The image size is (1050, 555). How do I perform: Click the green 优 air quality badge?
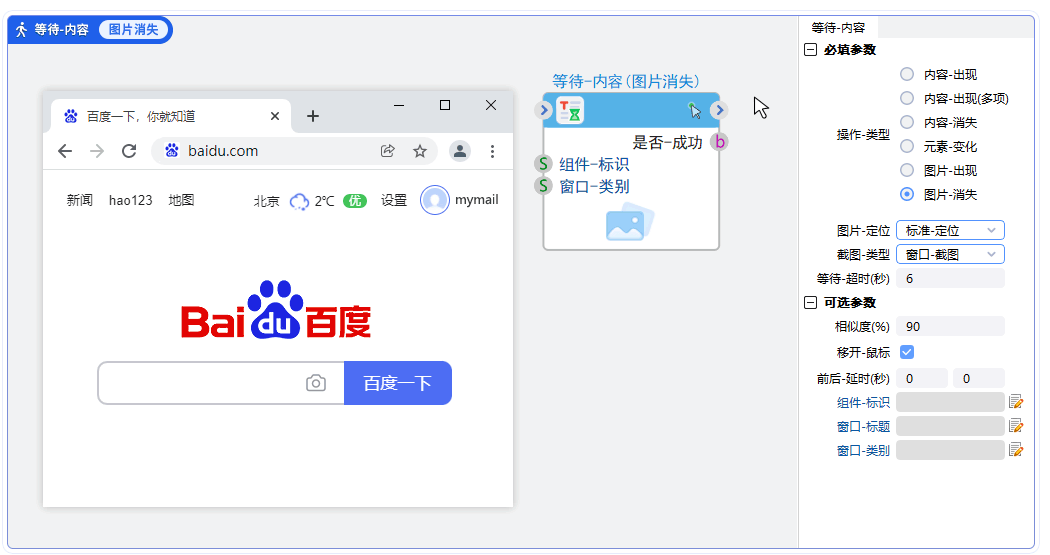355,201
